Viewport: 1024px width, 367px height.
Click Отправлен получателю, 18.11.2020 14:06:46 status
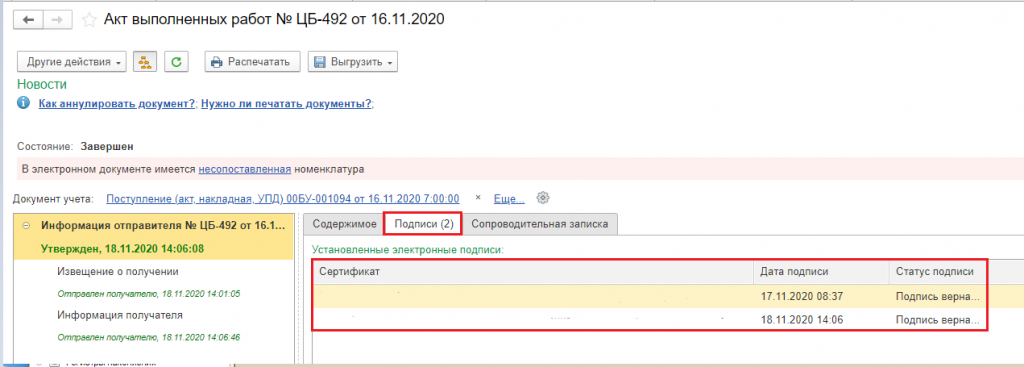(x=149, y=338)
